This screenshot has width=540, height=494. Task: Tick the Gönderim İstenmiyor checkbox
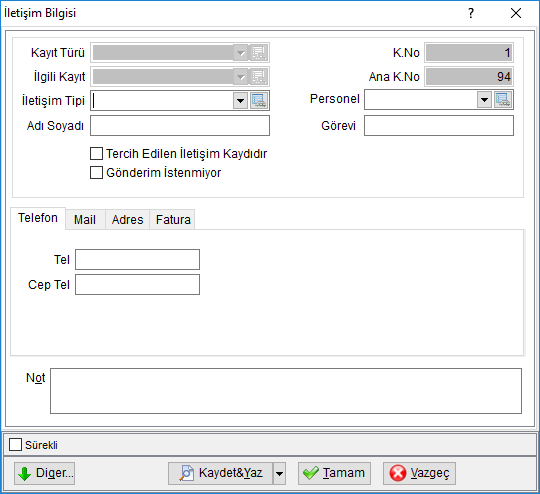[x=96, y=173]
